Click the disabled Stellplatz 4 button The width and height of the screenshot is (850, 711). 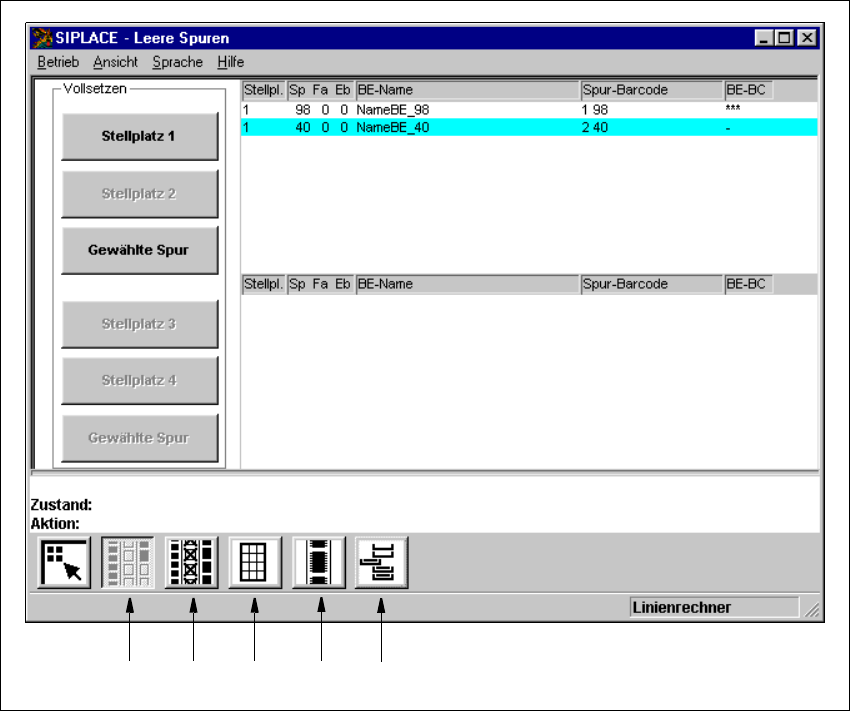[x=140, y=380]
